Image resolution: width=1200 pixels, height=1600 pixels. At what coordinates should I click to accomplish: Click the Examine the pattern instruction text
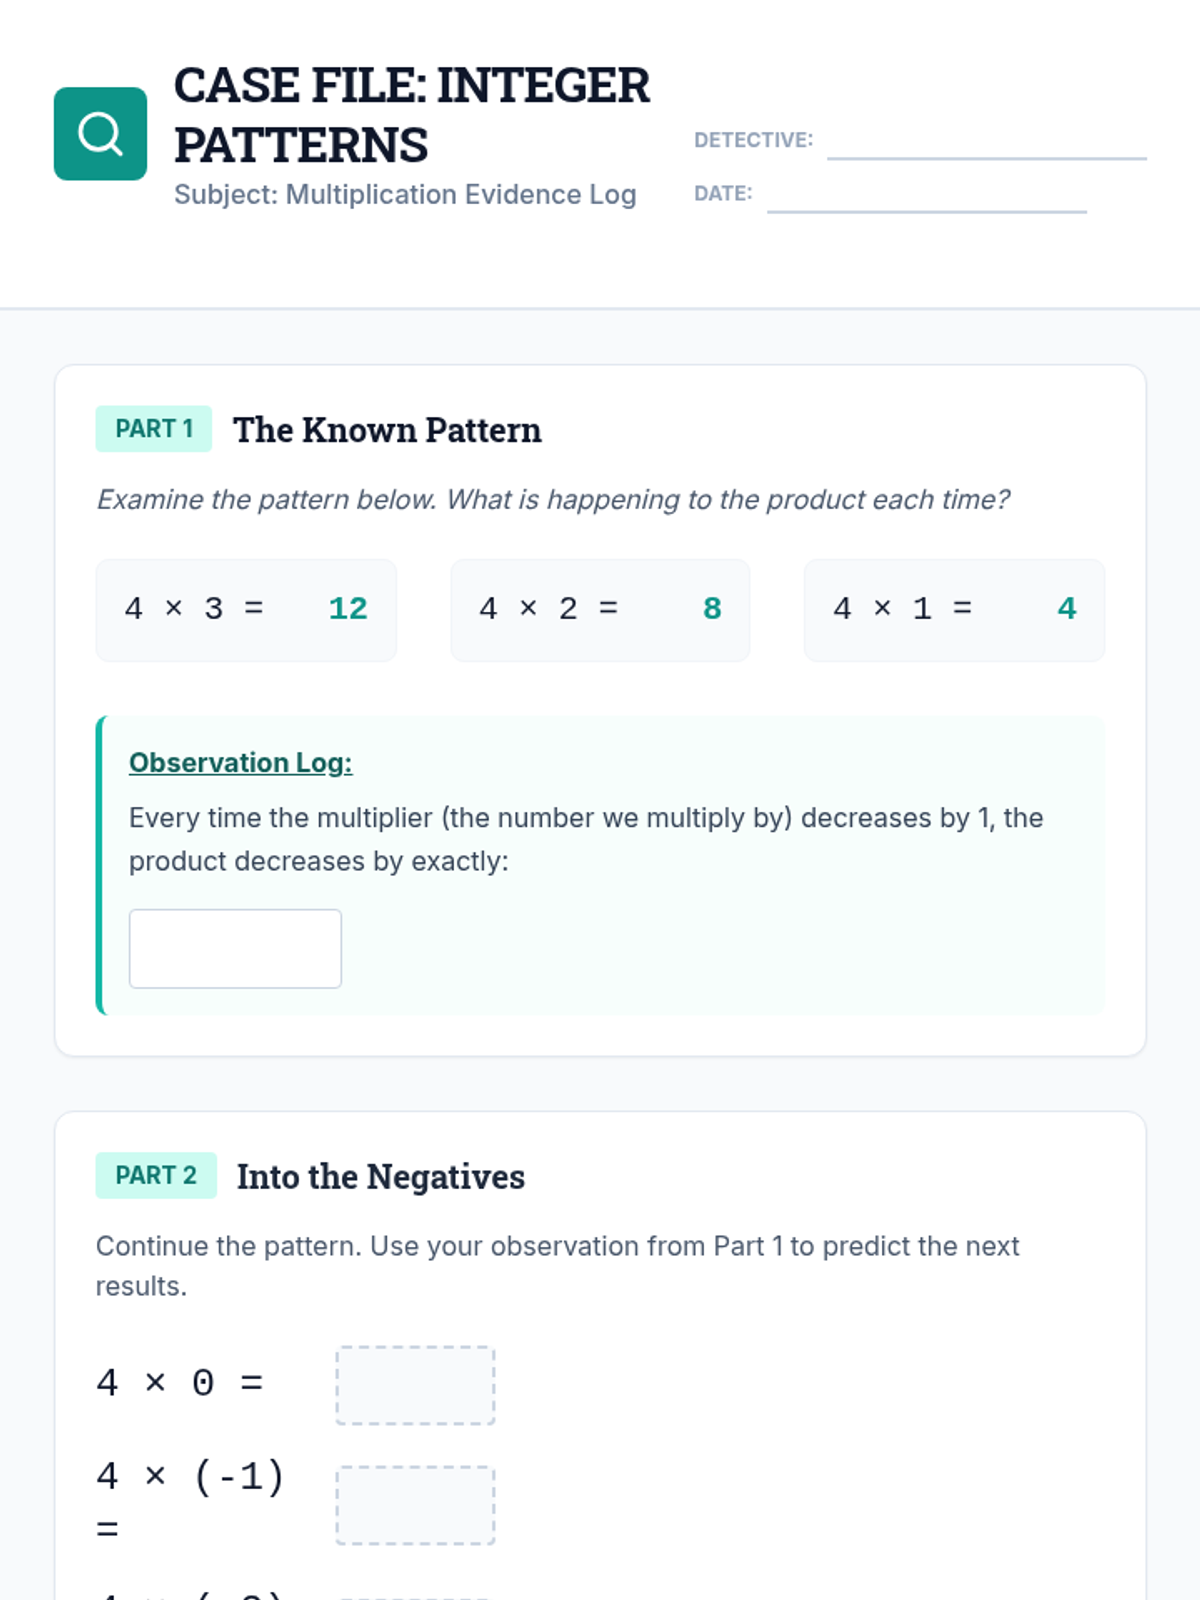point(553,499)
